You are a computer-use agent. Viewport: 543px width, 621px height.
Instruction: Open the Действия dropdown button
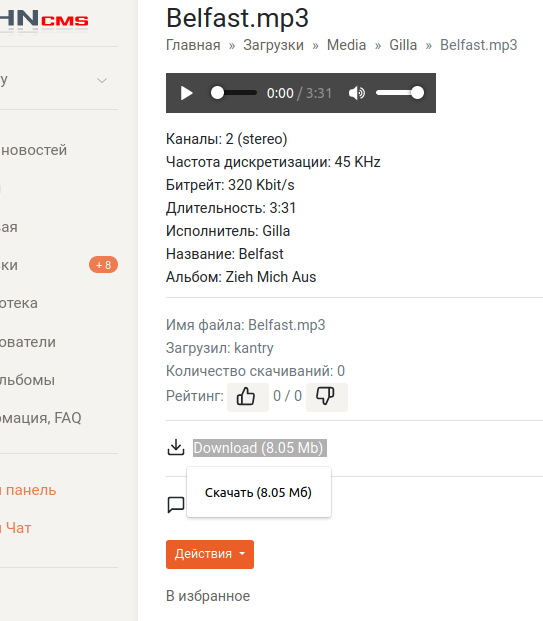(x=210, y=554)
